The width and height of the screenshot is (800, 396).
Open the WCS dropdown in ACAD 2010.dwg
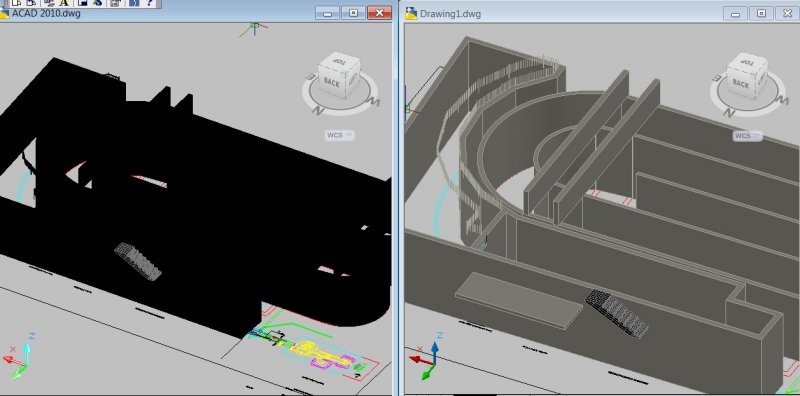coord(339,135)
